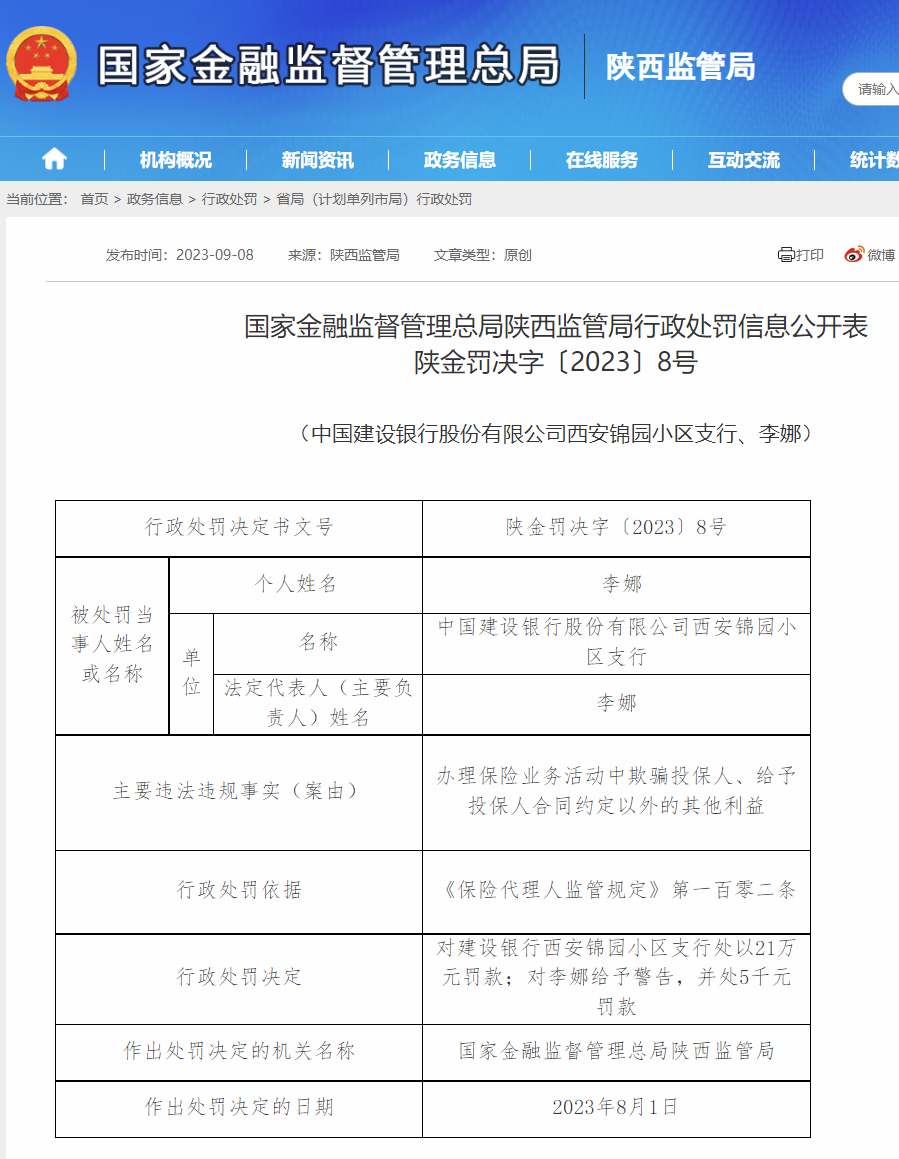This screenshot has width=899, height=1159.
Task: Click the national emblem logo
Action: click(42, 68)
